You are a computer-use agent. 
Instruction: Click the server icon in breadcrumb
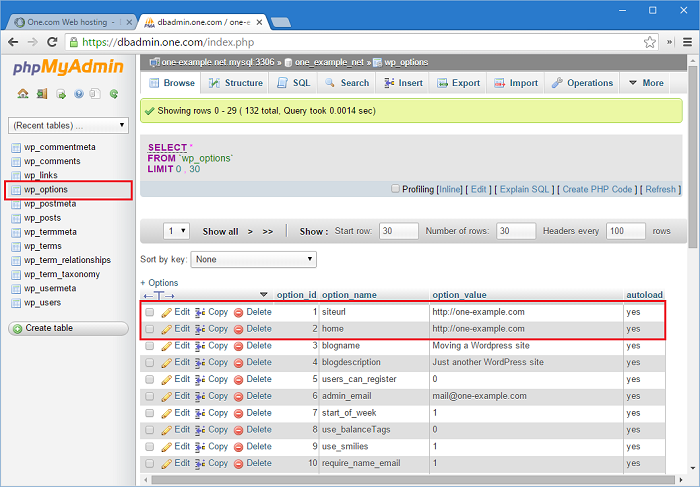point(154,62)
